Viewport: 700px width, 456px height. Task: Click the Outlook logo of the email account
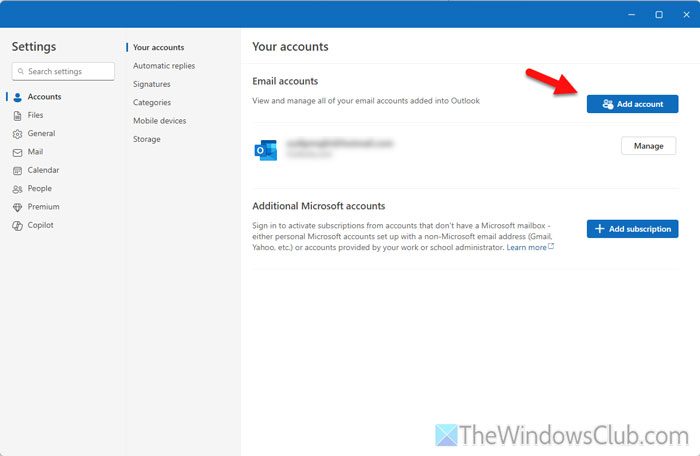(x=266, y=150)
